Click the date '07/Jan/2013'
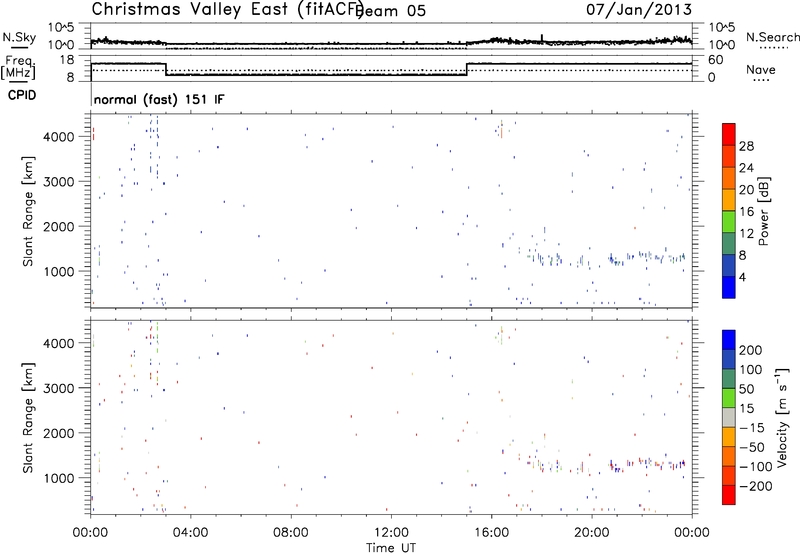 (639, 10)
